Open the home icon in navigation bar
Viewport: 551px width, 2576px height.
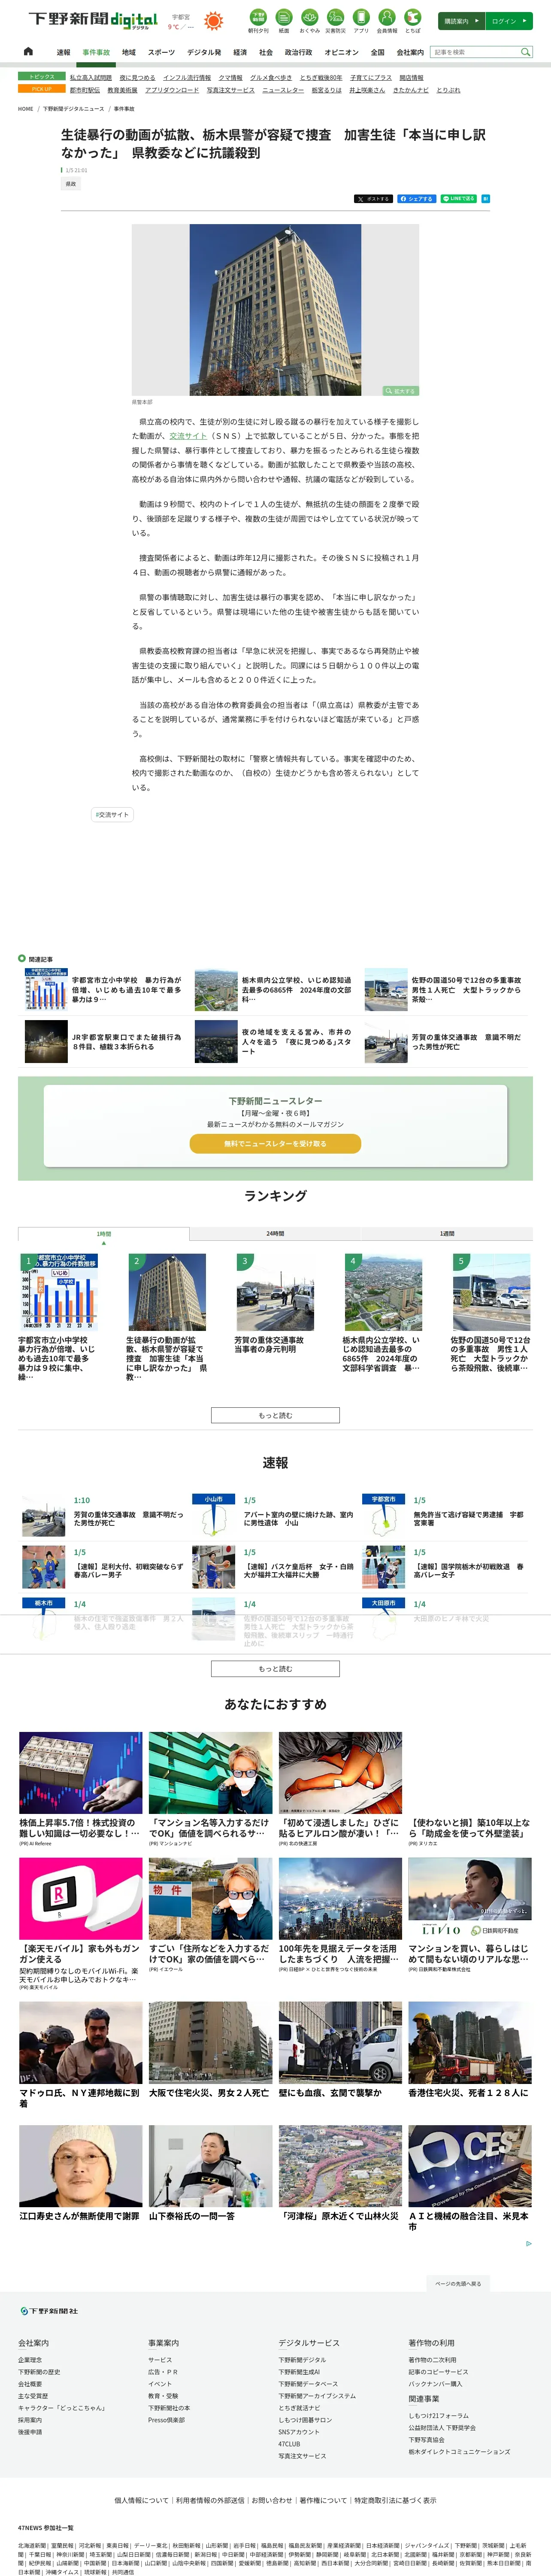[28, 51]
